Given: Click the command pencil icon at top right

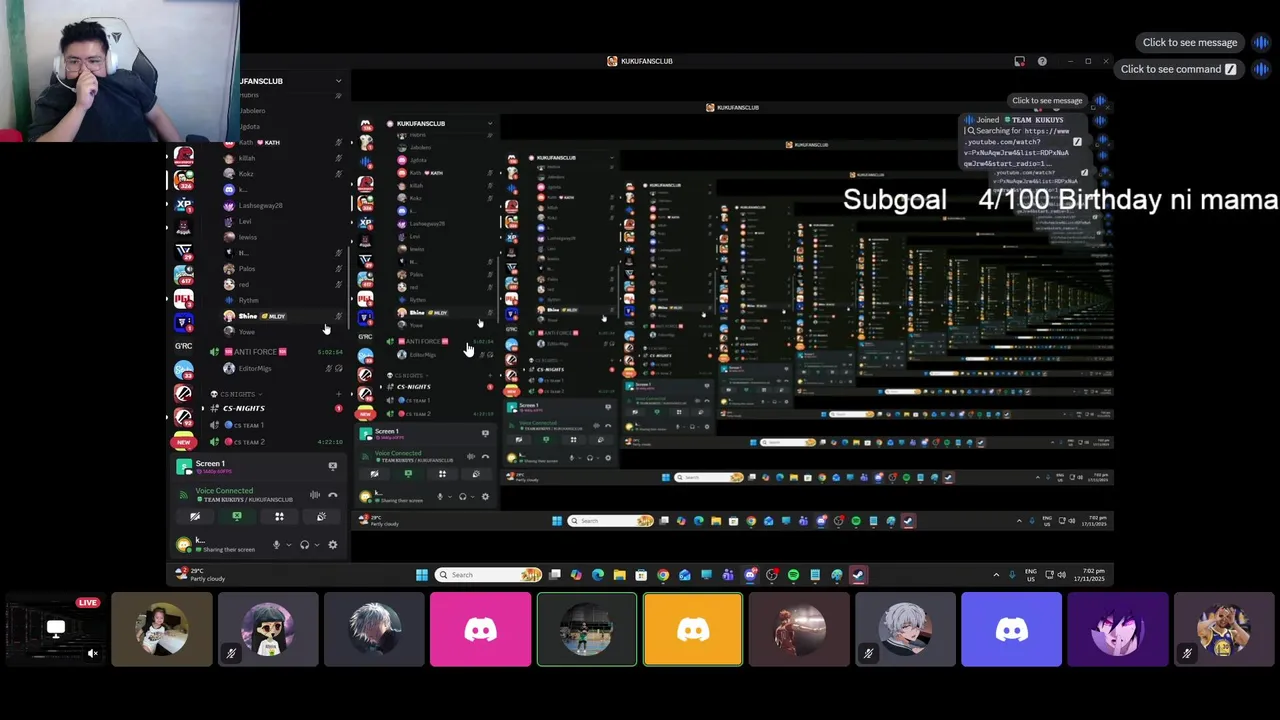Looking at the screenshot, I should pyautogui.click(x=1231, y=69).
